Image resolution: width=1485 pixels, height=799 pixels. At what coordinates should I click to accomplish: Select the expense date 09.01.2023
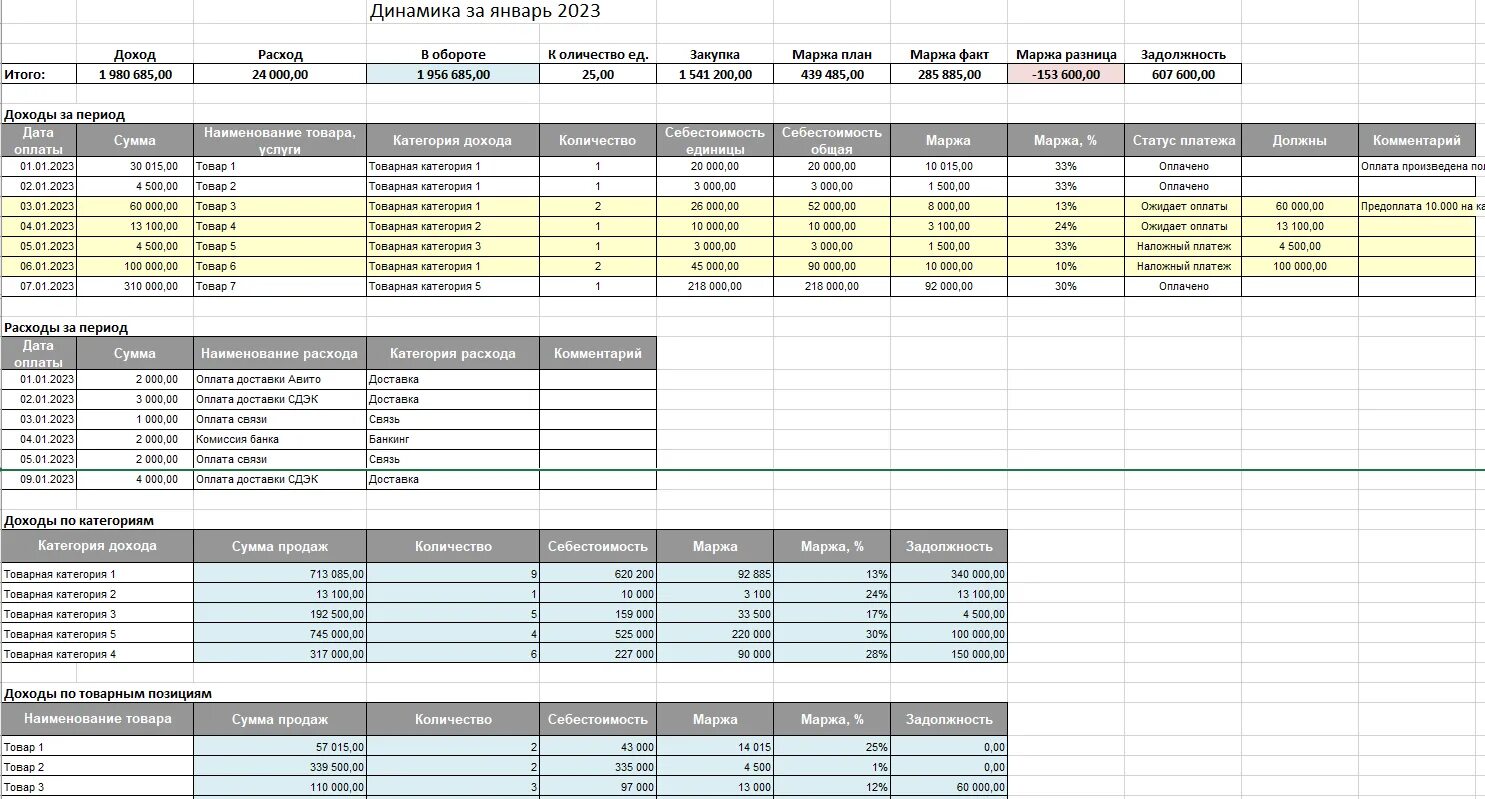[39, 479]
